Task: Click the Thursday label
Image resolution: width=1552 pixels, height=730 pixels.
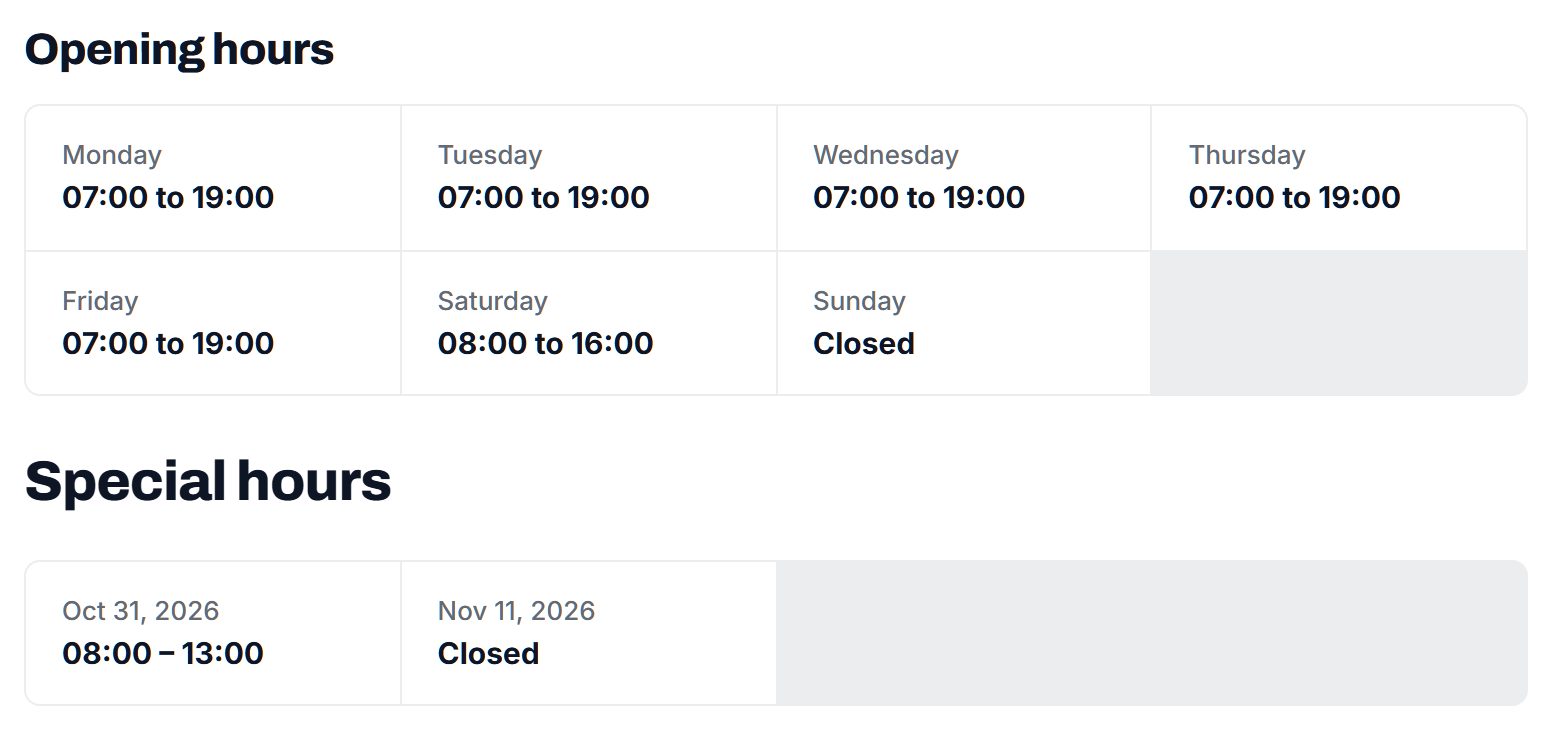Action: (1247, 155)
